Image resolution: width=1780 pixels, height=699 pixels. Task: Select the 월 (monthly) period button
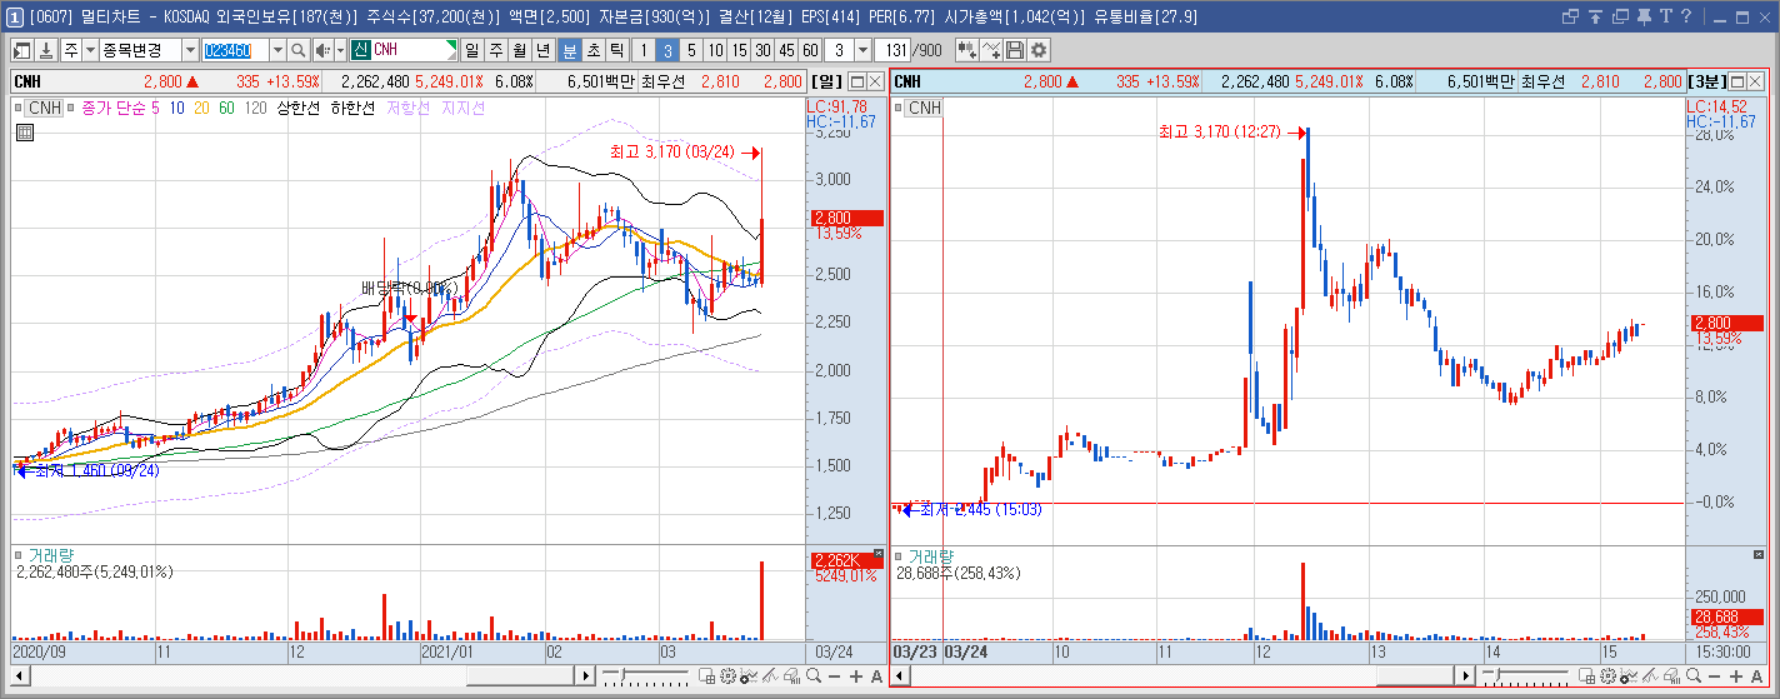[520, 50]
